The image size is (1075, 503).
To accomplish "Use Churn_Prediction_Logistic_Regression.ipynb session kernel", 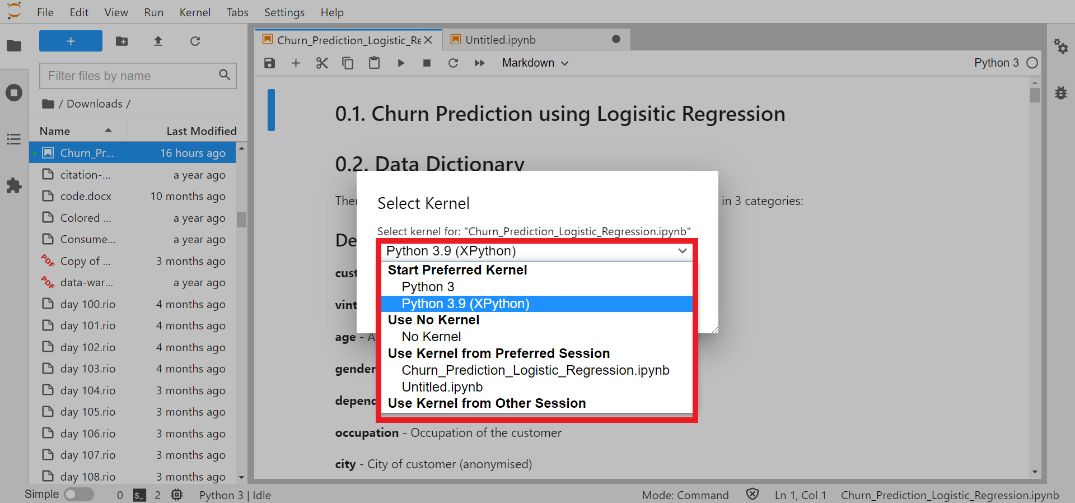I will click(535, 371).
